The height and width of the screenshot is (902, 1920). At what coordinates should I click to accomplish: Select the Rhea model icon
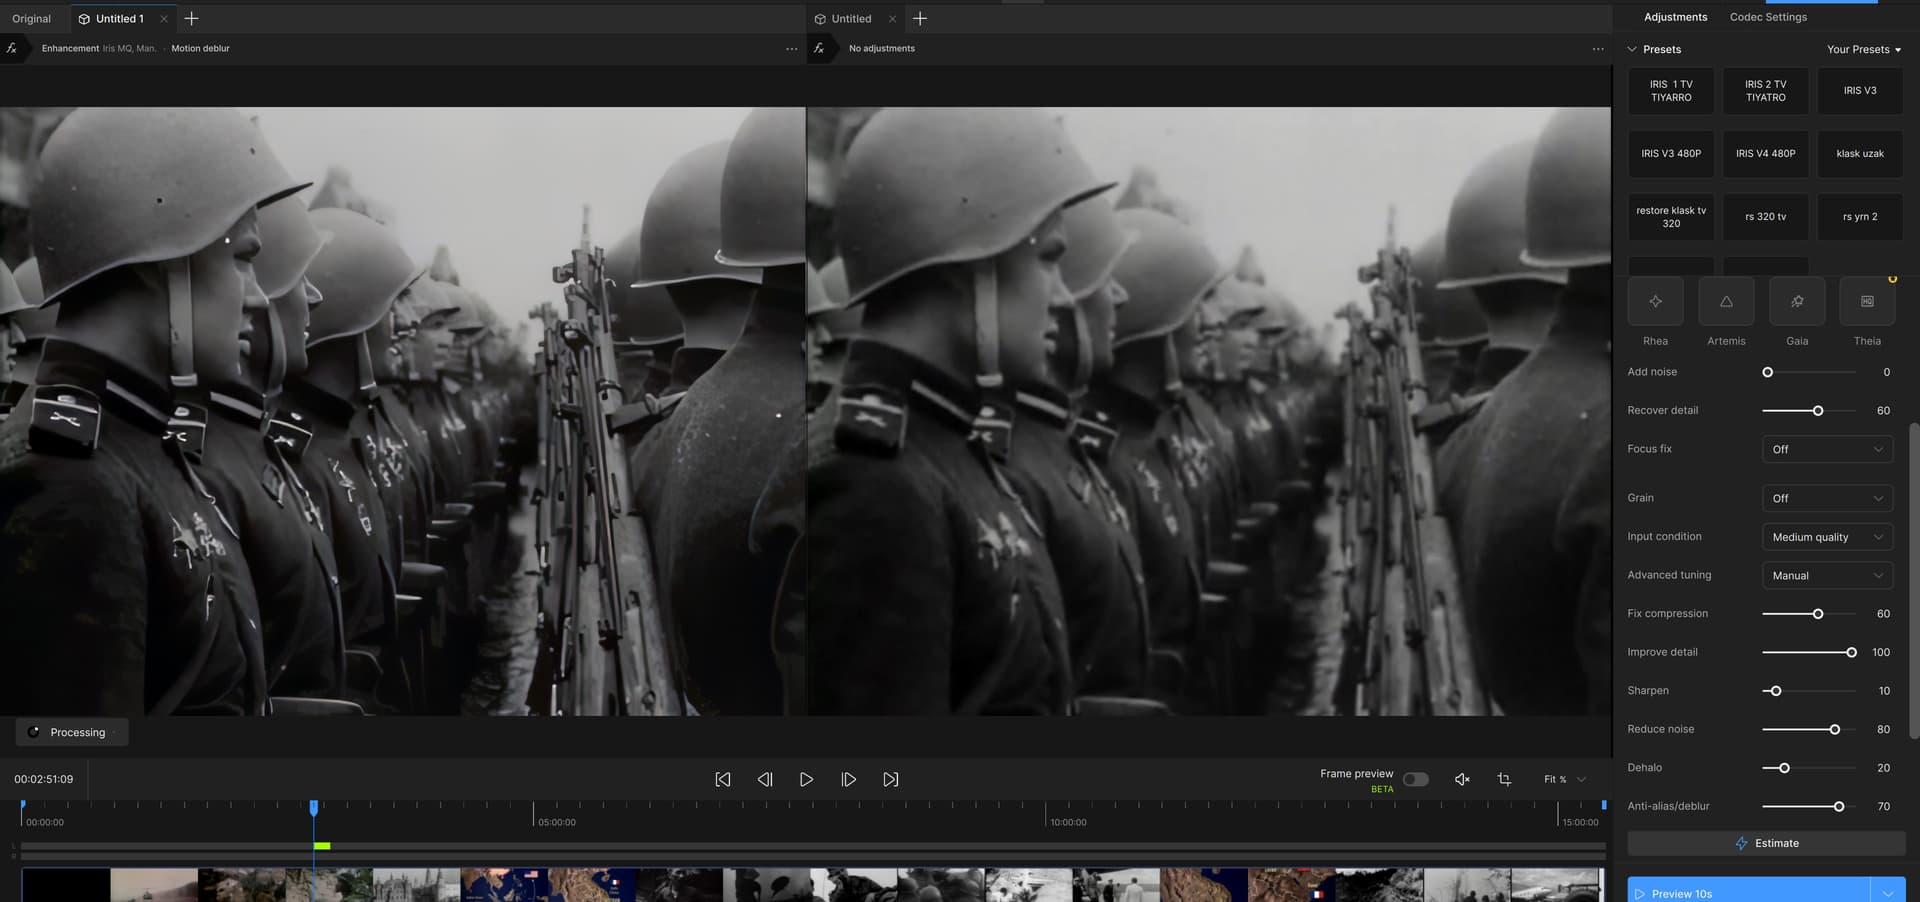coord(1655,302)
